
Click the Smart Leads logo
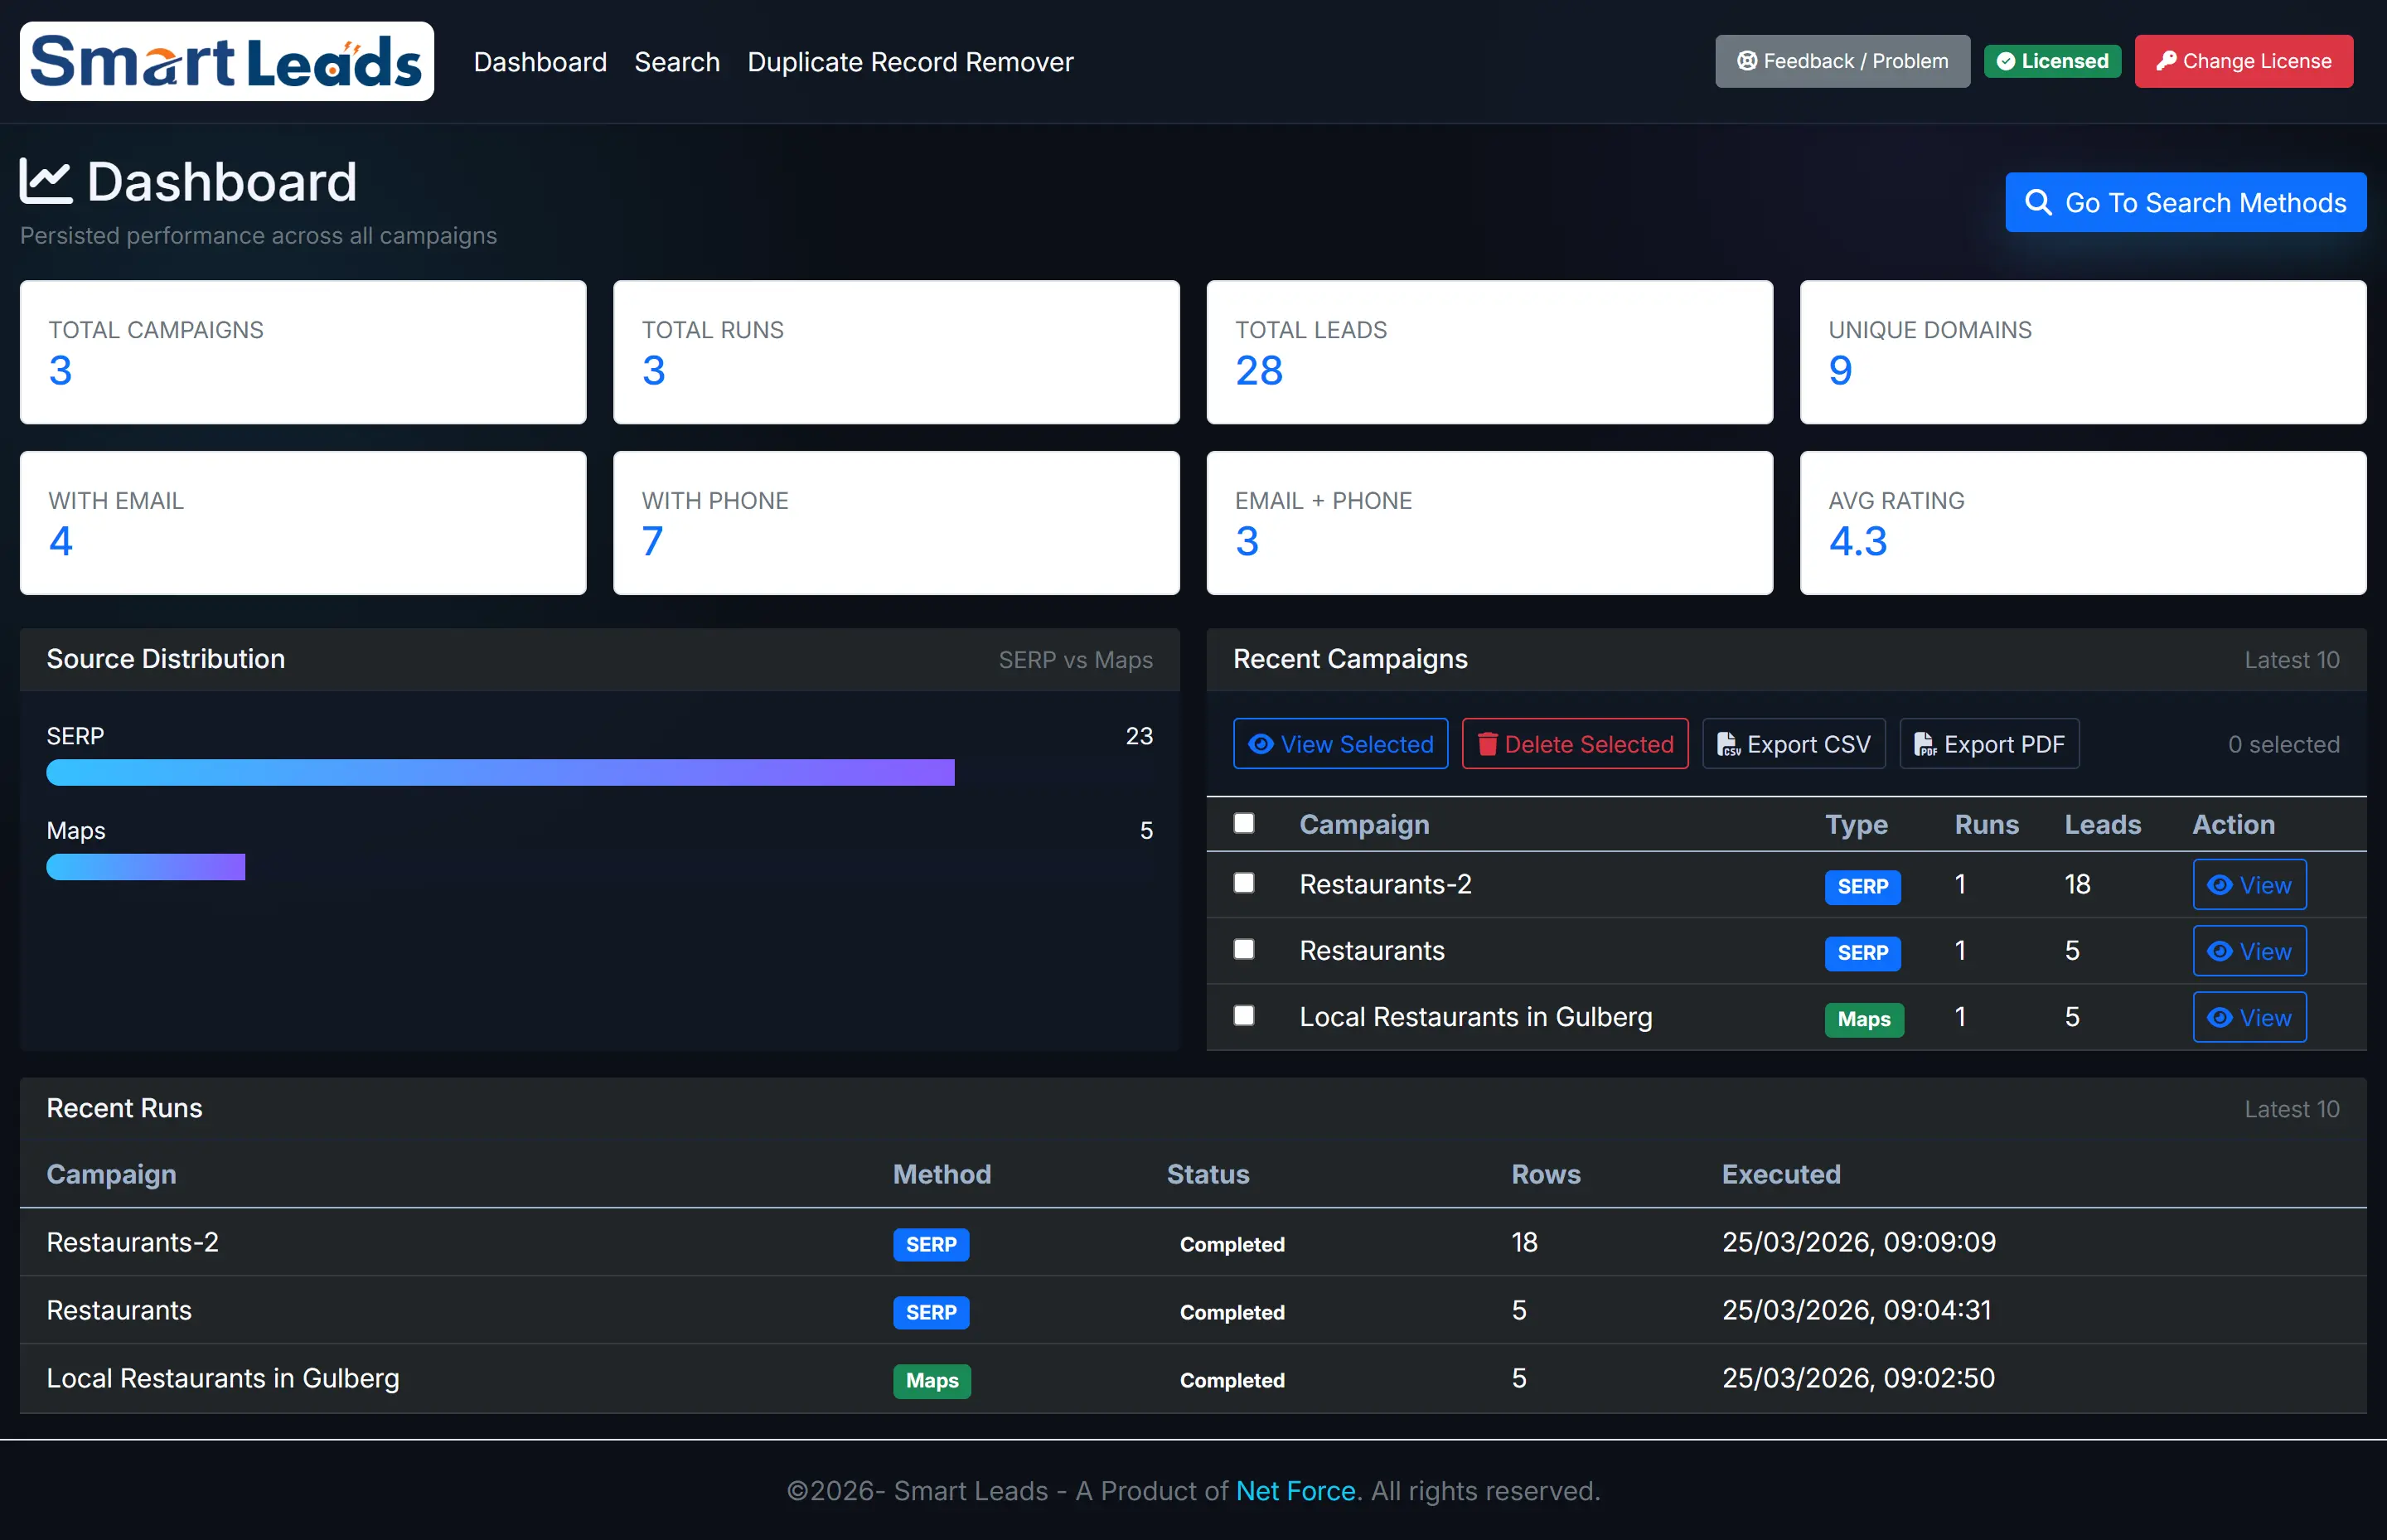pos(226,61)
